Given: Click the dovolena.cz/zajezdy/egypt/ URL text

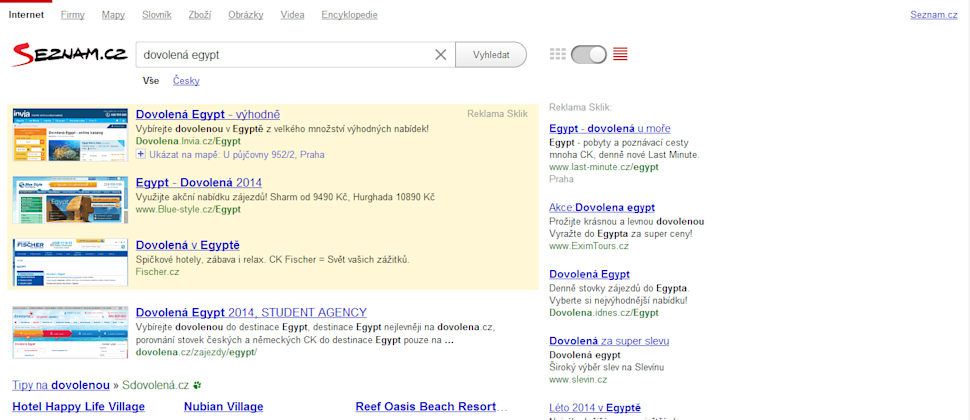Looking at the screenshot, I should 196,353.
